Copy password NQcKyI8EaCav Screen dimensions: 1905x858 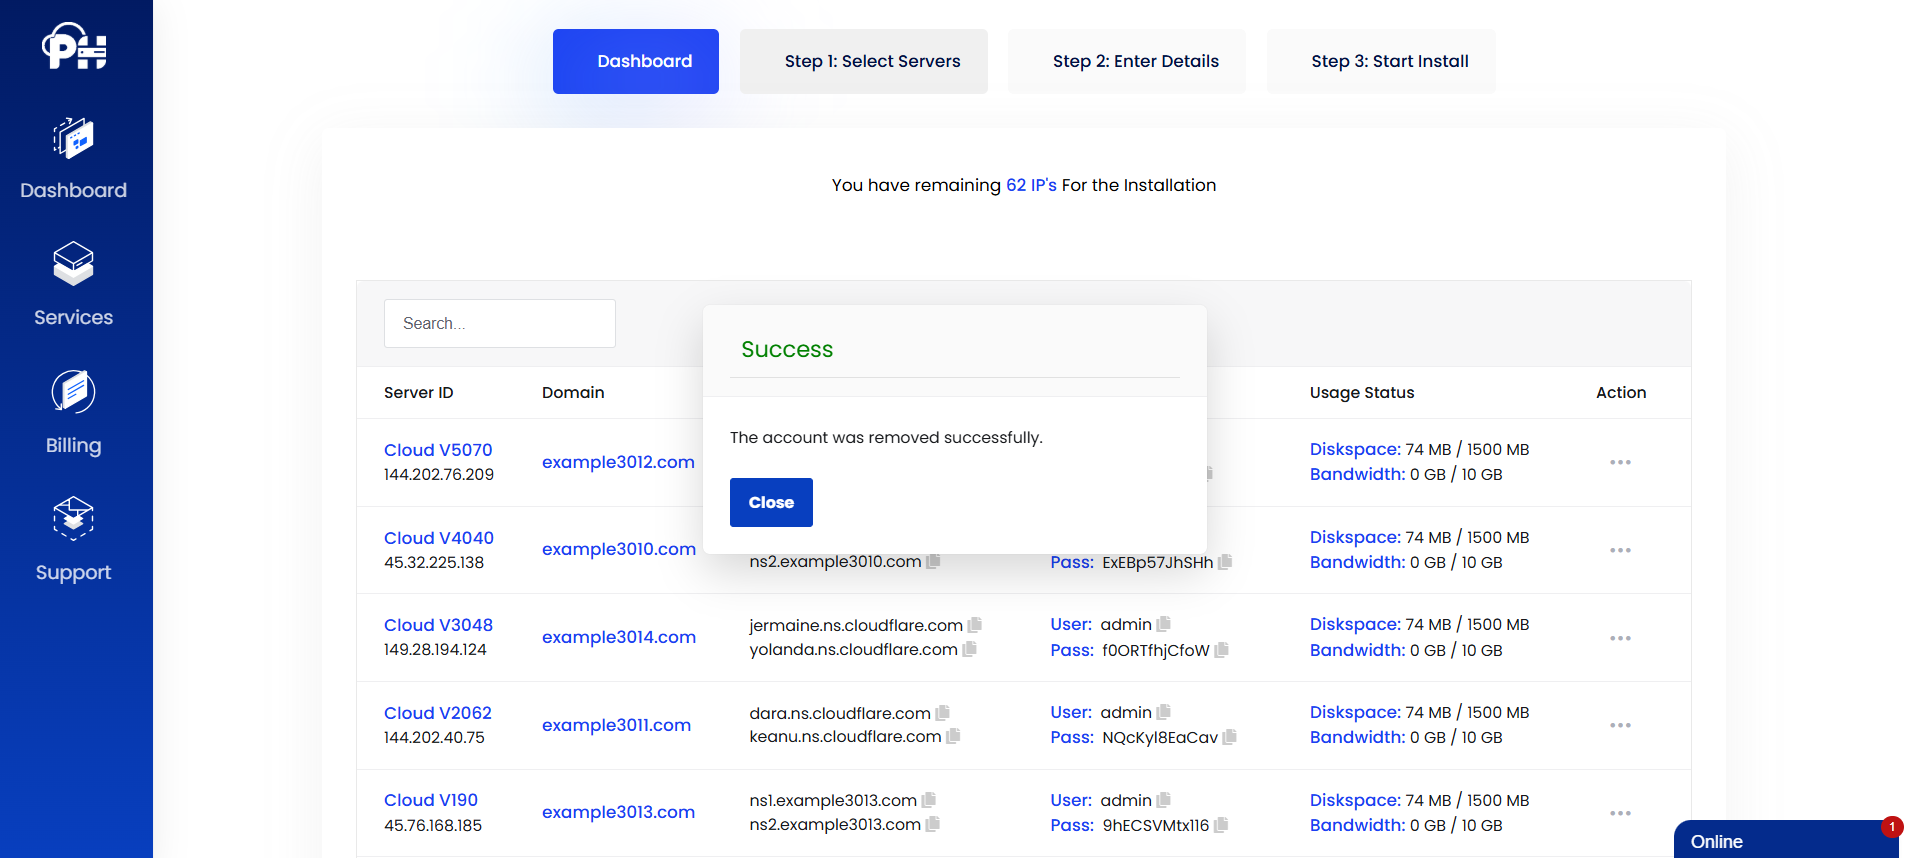(x=1230, y=737)
